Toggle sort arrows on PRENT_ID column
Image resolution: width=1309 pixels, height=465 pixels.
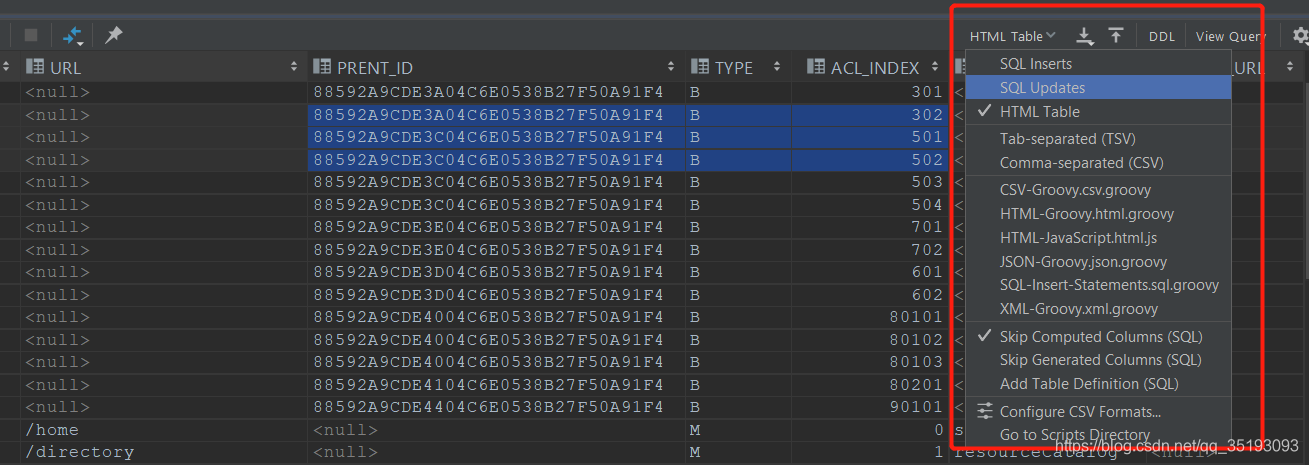[671, 67]
